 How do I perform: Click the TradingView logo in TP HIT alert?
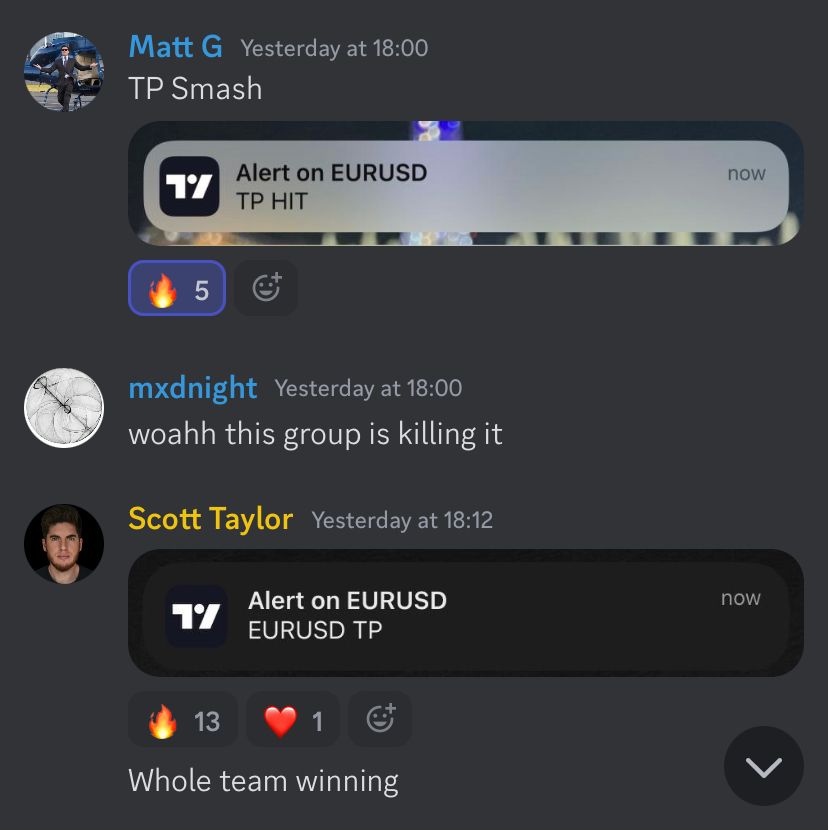[x=190, y=186]
